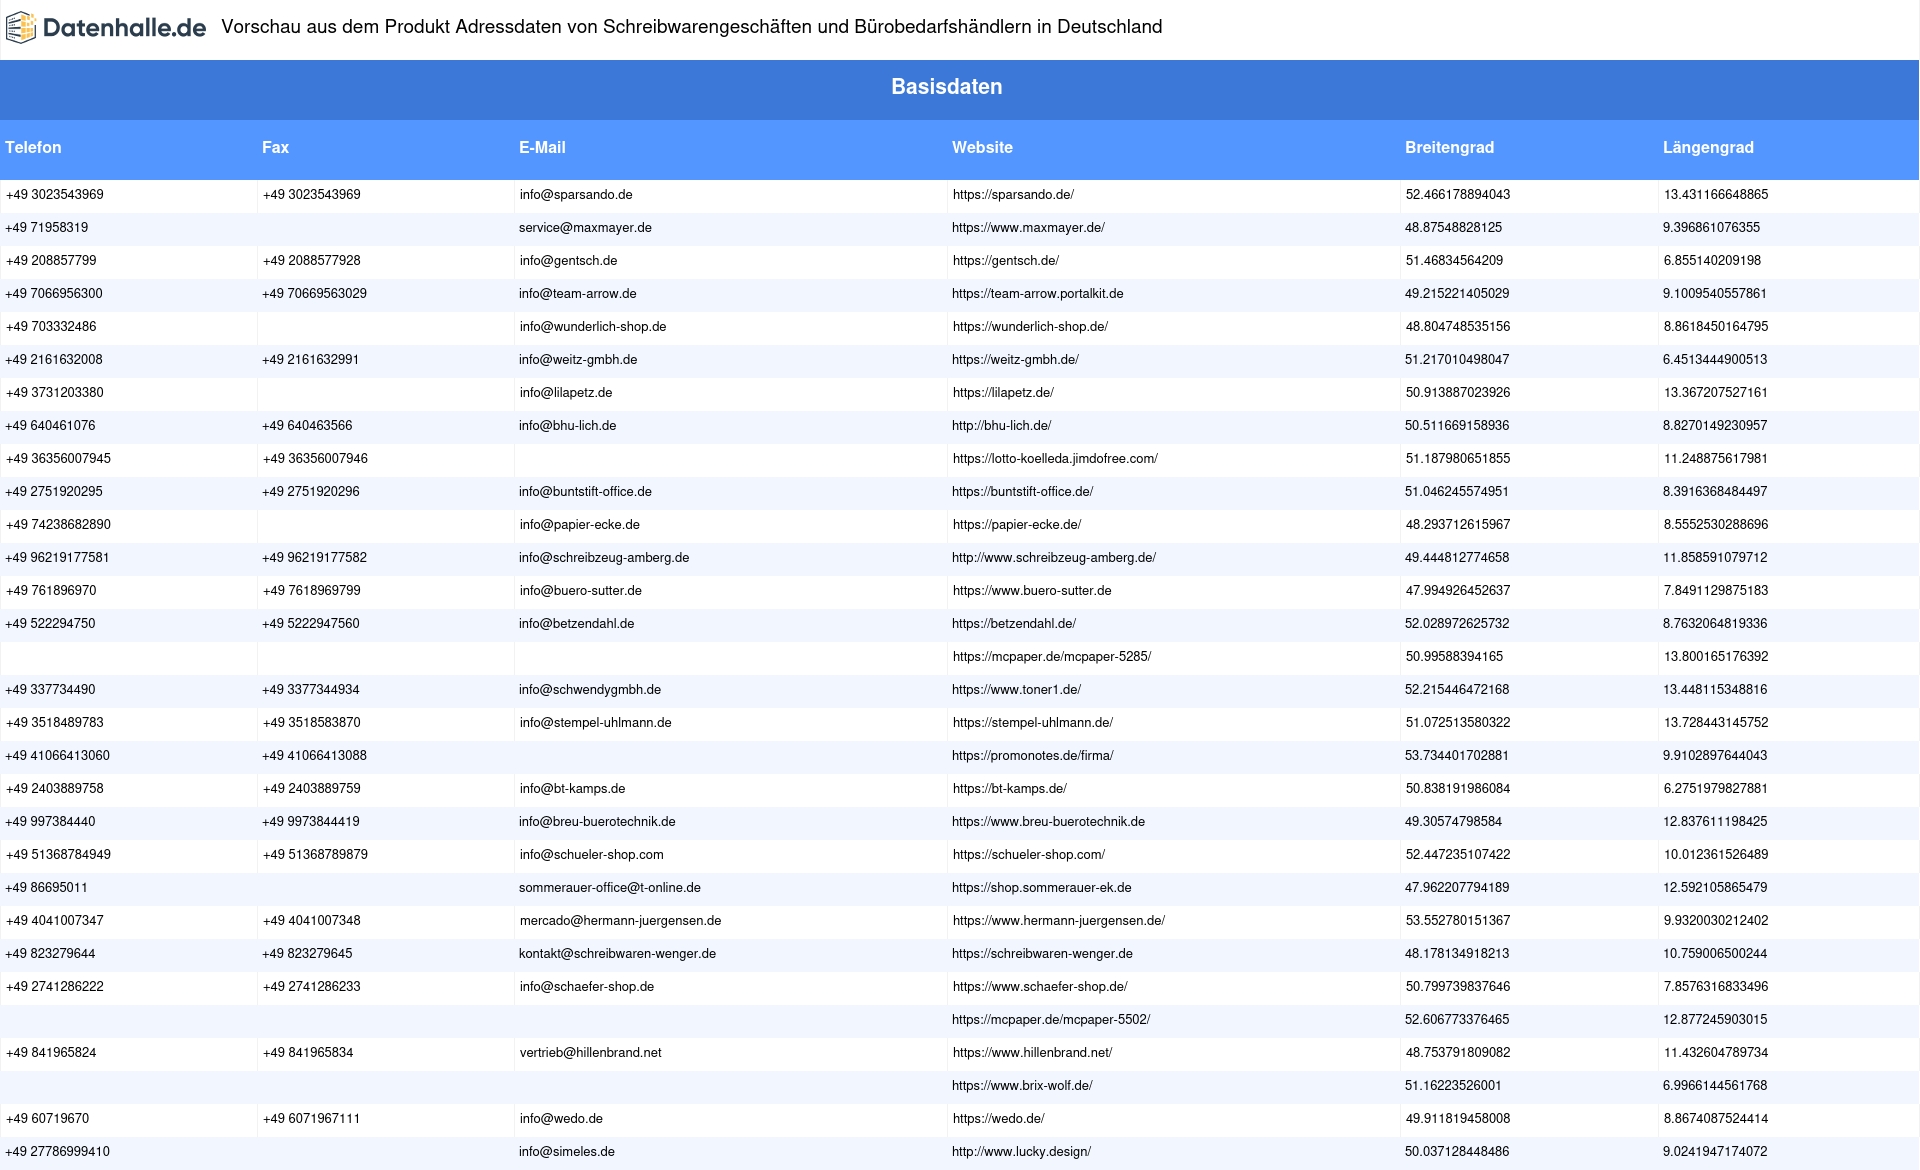Screen dimensions: 1920x1170
Task: Click fax number +49 36356007946
Action: click(315, 459)
